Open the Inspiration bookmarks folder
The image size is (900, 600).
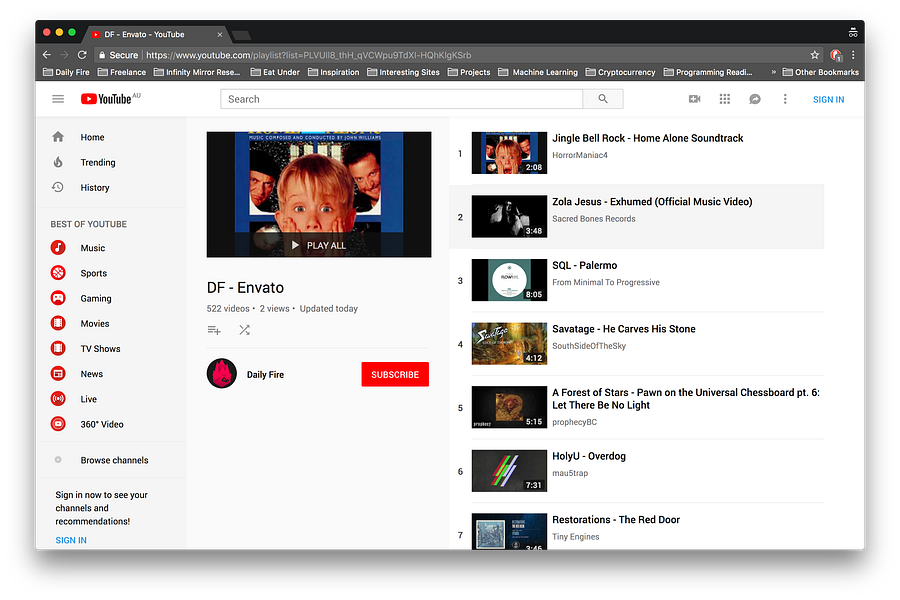tap(333, 72)
